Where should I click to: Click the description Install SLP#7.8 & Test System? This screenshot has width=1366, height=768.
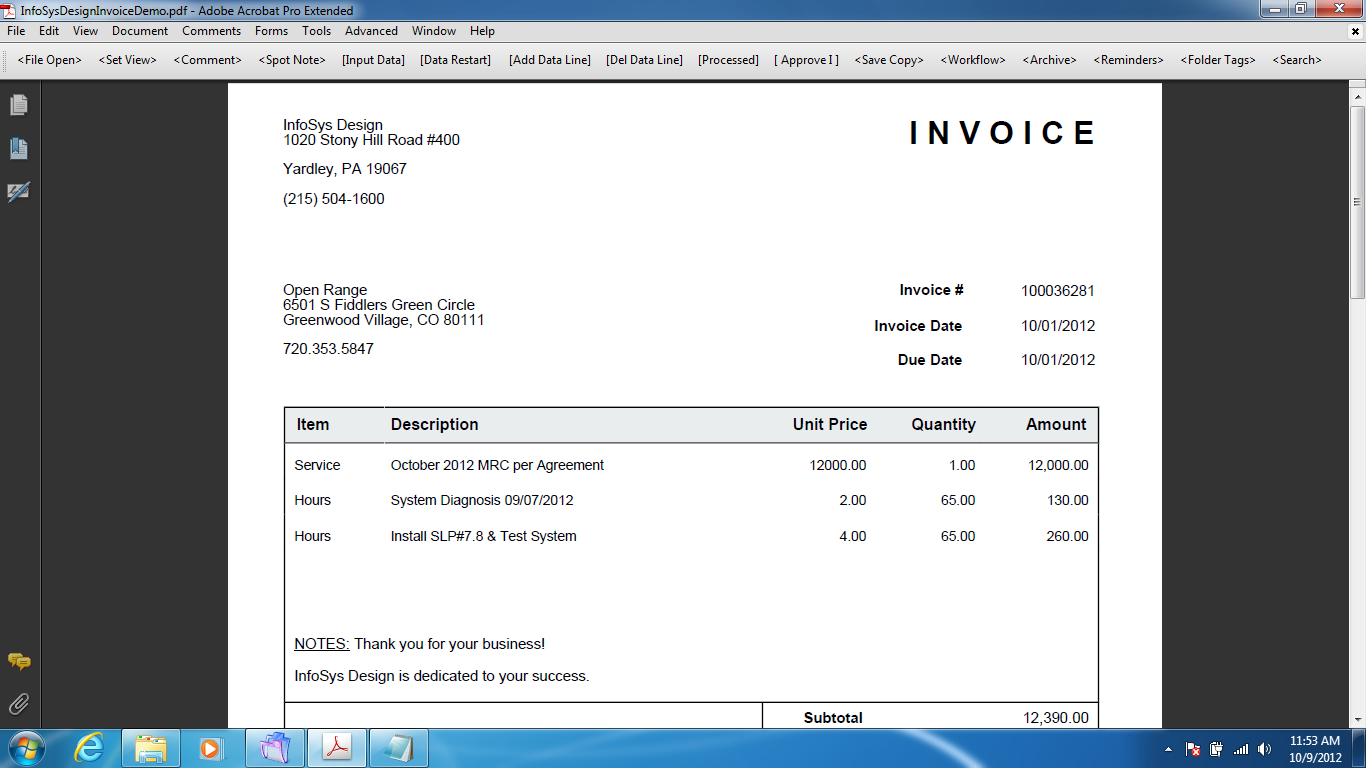point(484,536)
